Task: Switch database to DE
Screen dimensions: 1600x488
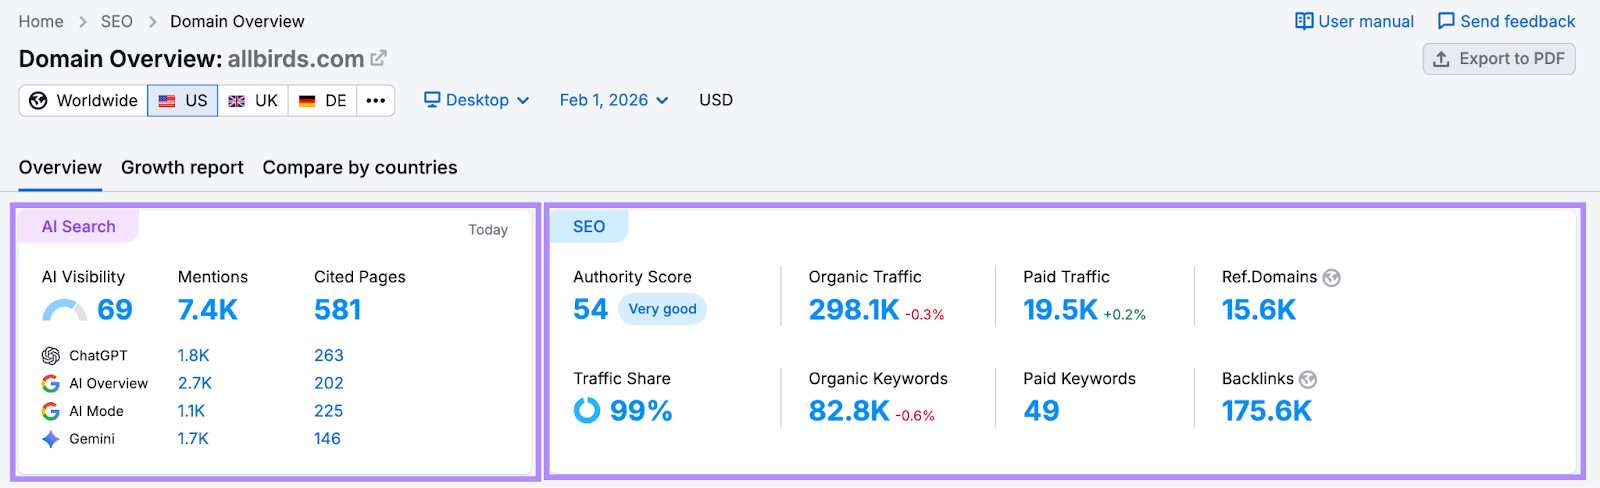Action: [323, 101]
